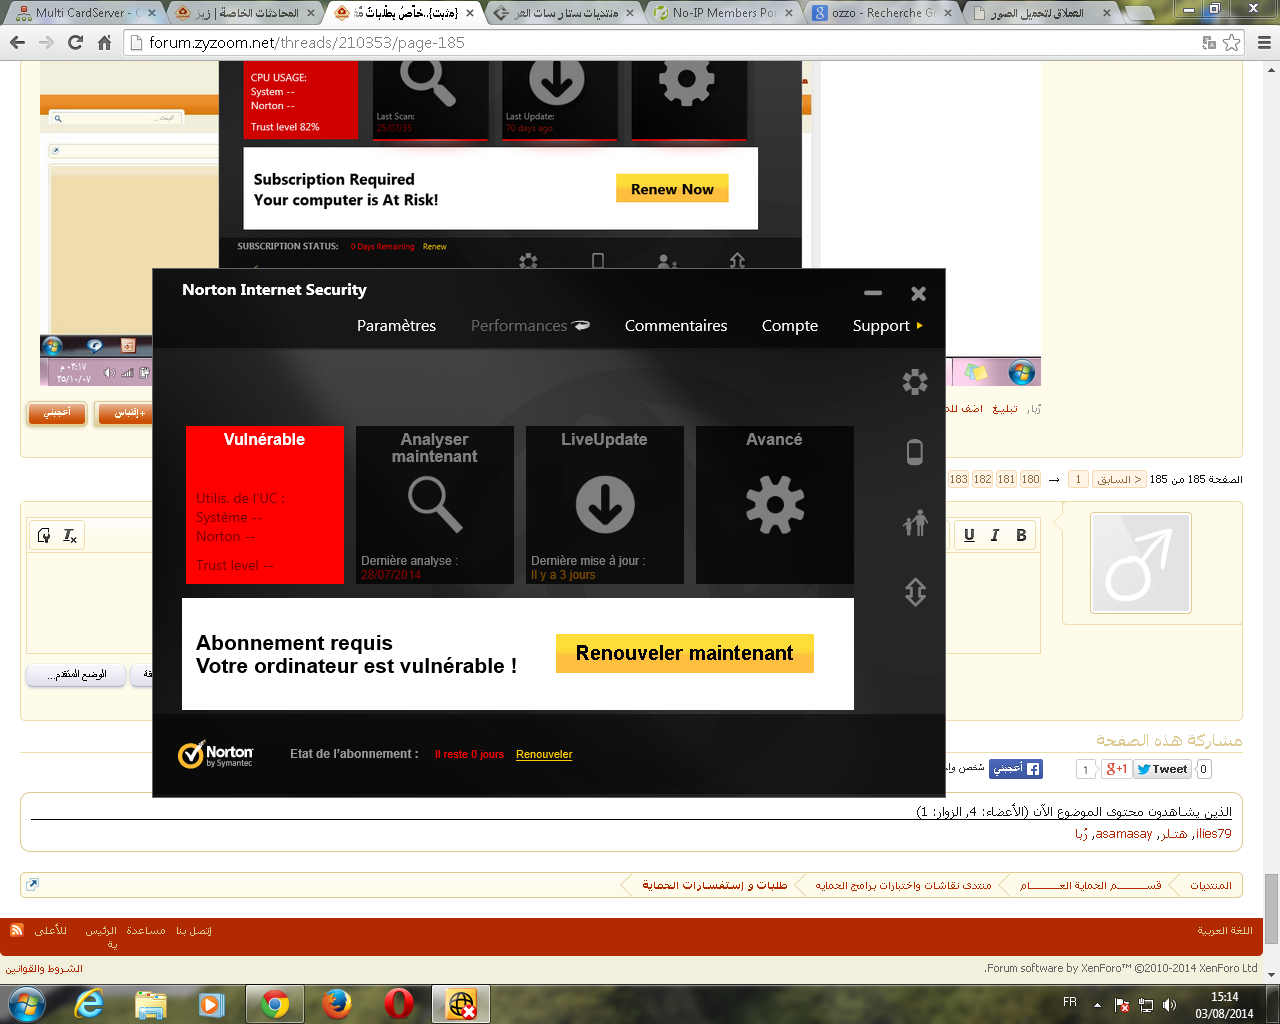Viewport: 1280px width, 1024px height.
Task: Click the red Vulnérable status tile
Action: (265, 505)
